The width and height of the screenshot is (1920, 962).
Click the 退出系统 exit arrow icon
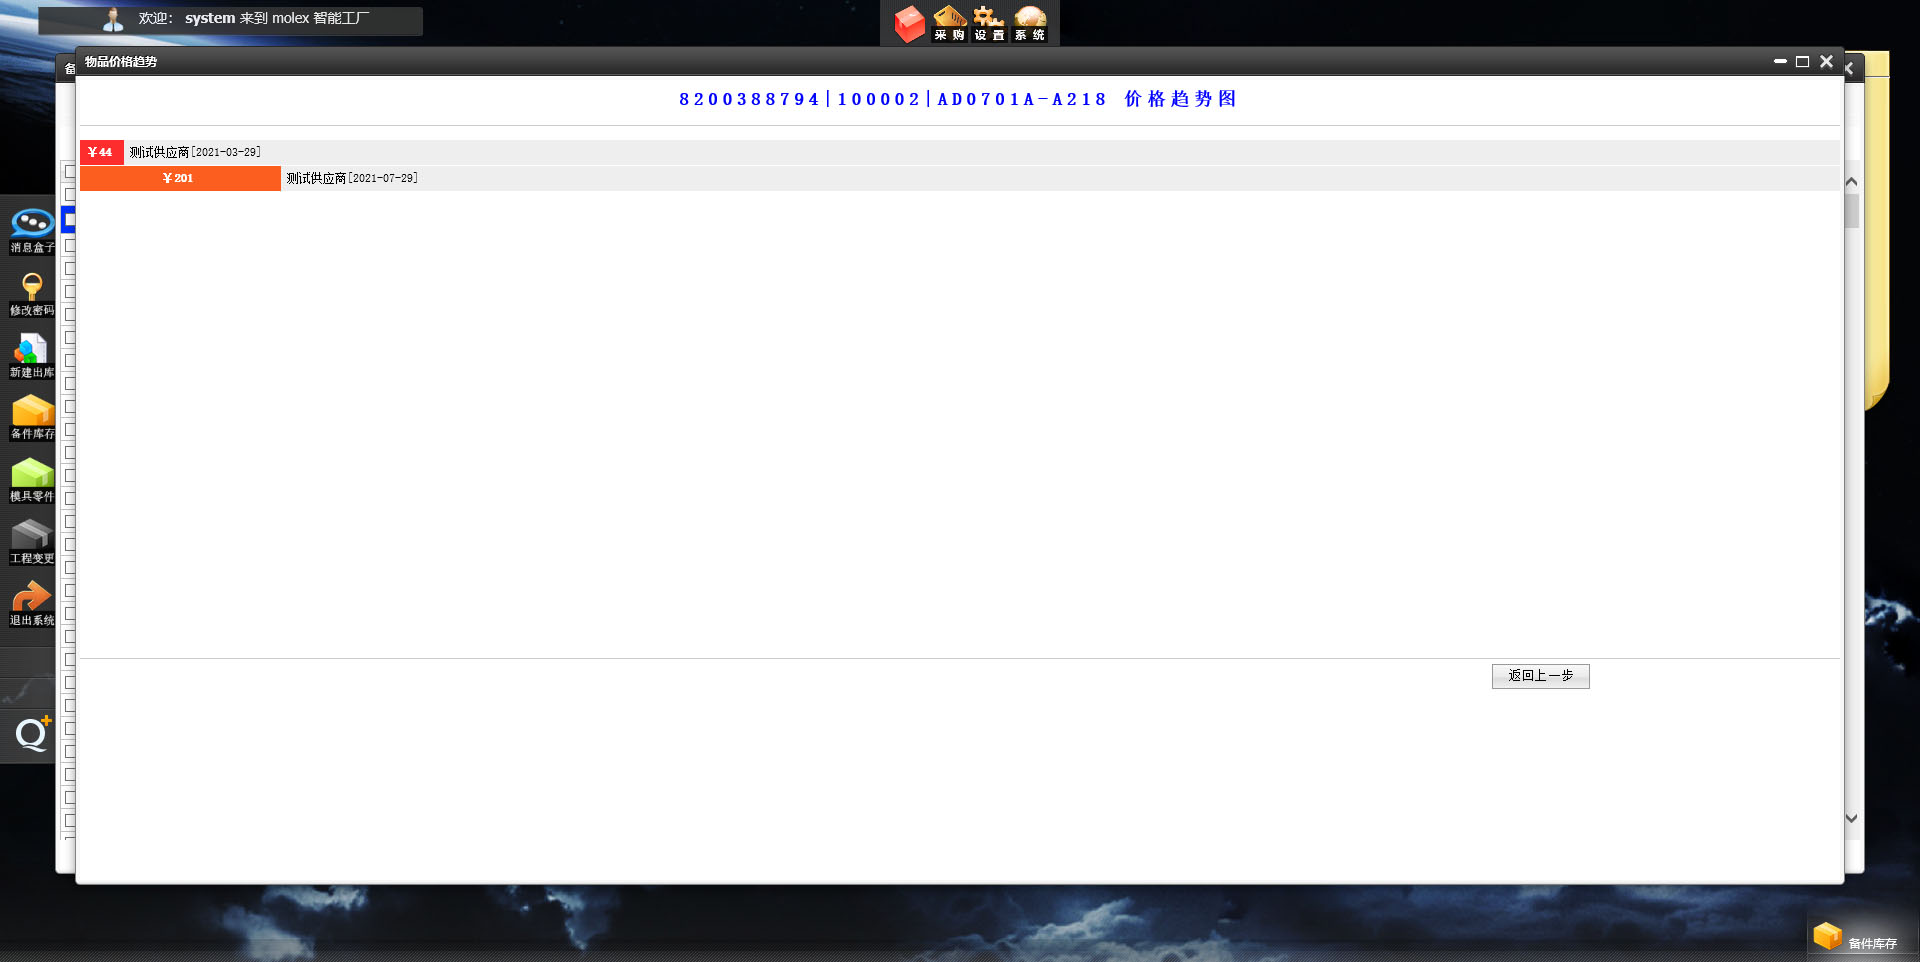32,603
